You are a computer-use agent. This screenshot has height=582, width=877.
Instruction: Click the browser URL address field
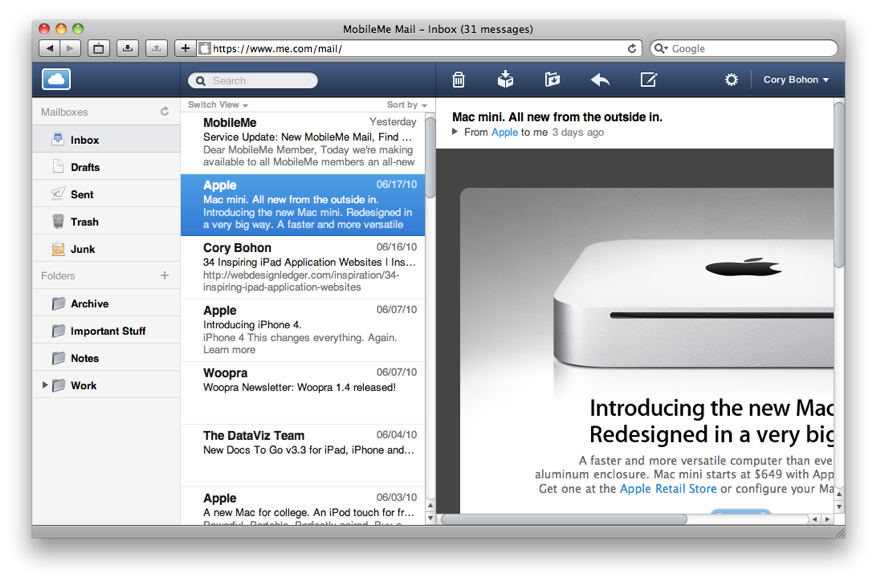click(x=417, y=49)
